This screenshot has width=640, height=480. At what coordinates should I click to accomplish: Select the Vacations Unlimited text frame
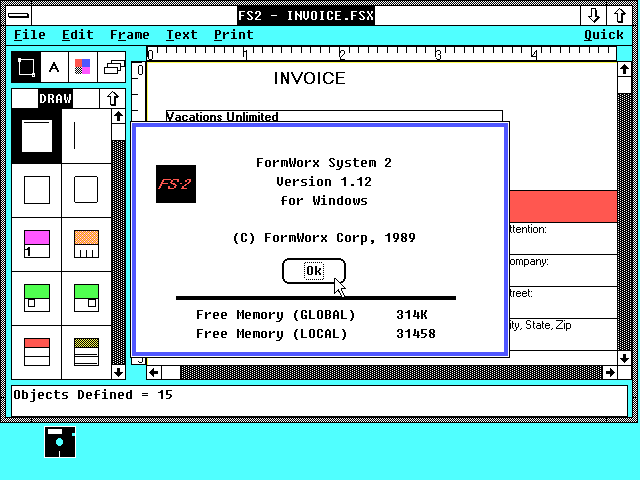334,116
